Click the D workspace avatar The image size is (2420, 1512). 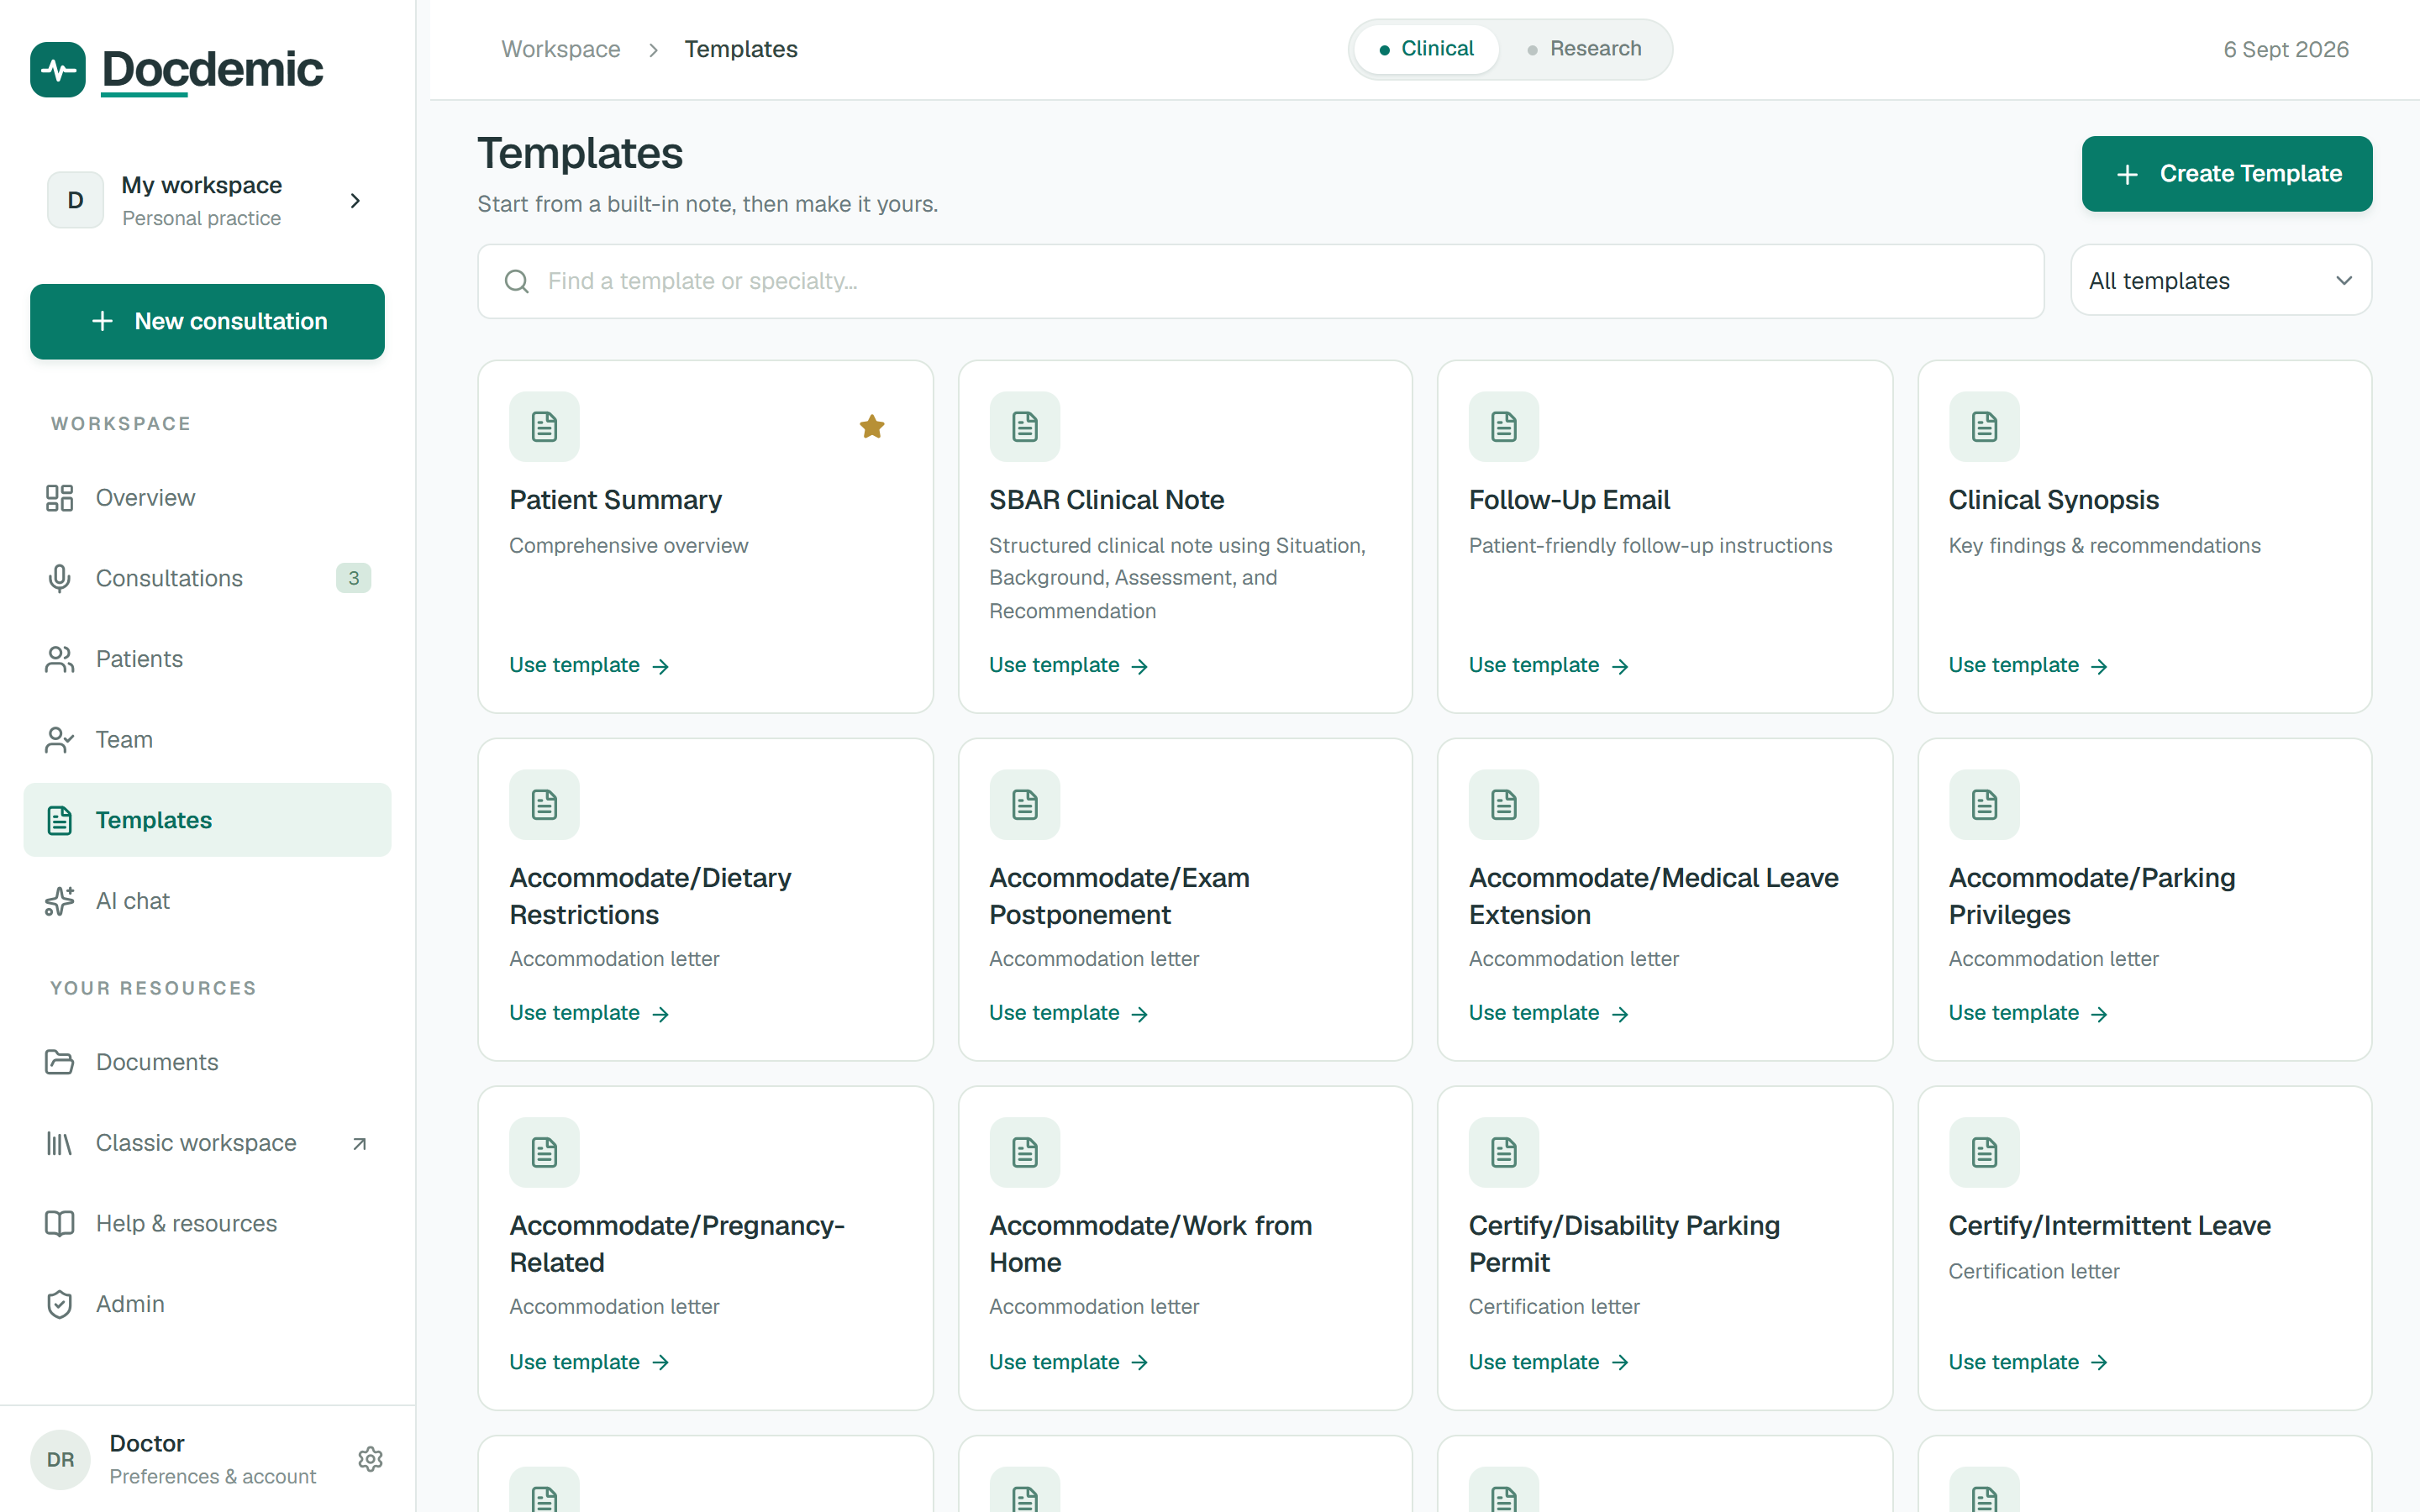click(x=75, y=201)
